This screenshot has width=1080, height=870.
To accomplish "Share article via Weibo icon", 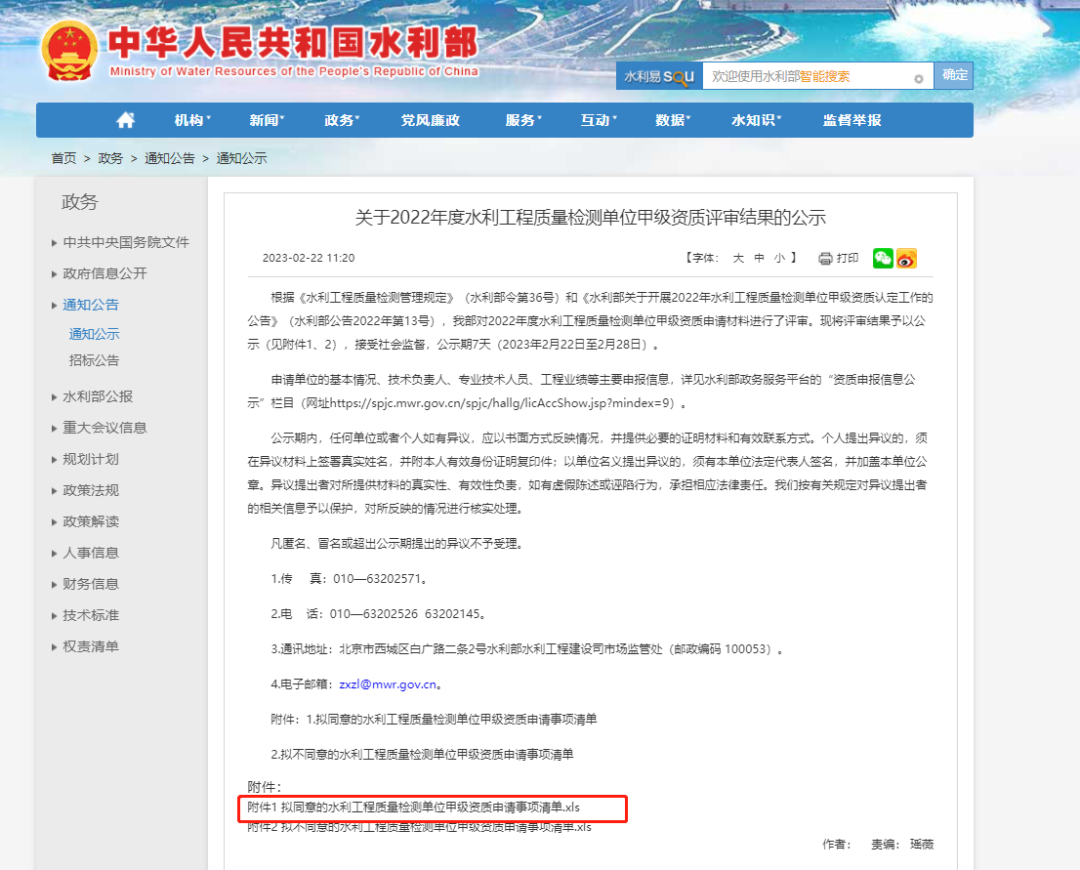I will click(906, 258).
